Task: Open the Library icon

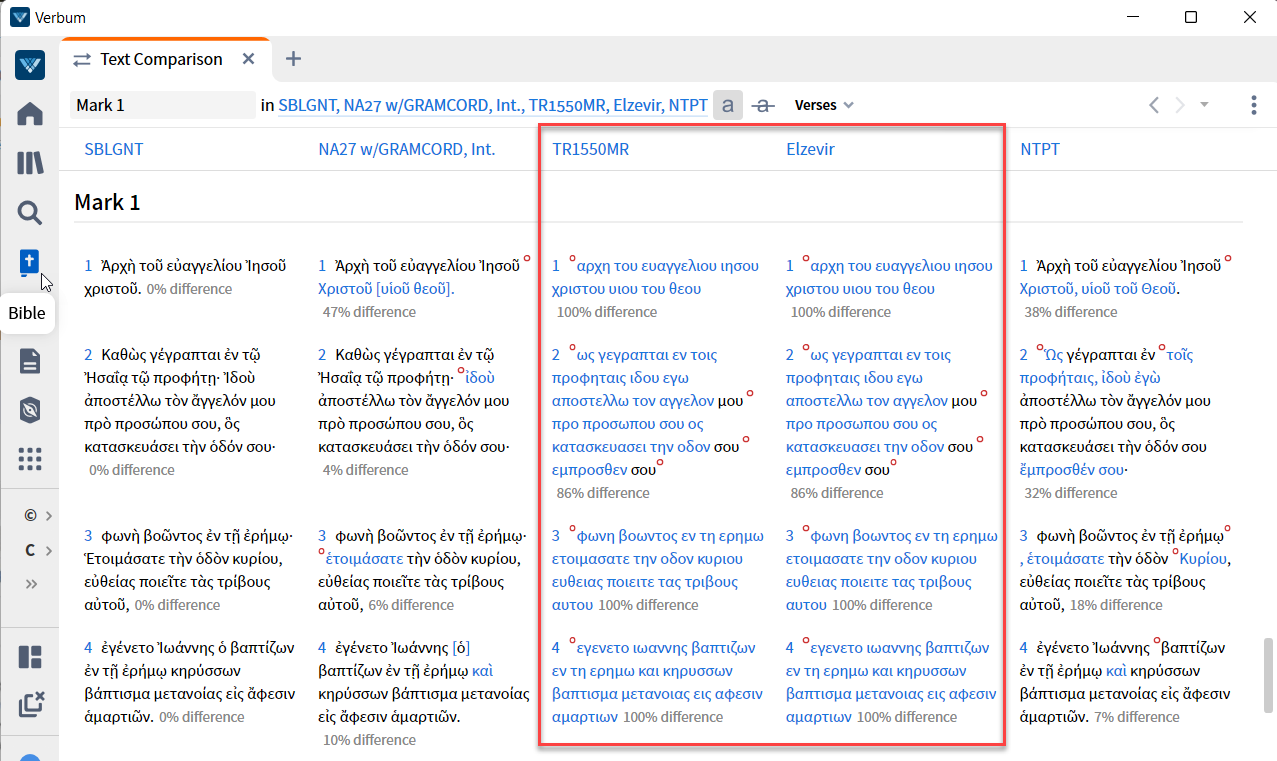Action: pos(30,161)
